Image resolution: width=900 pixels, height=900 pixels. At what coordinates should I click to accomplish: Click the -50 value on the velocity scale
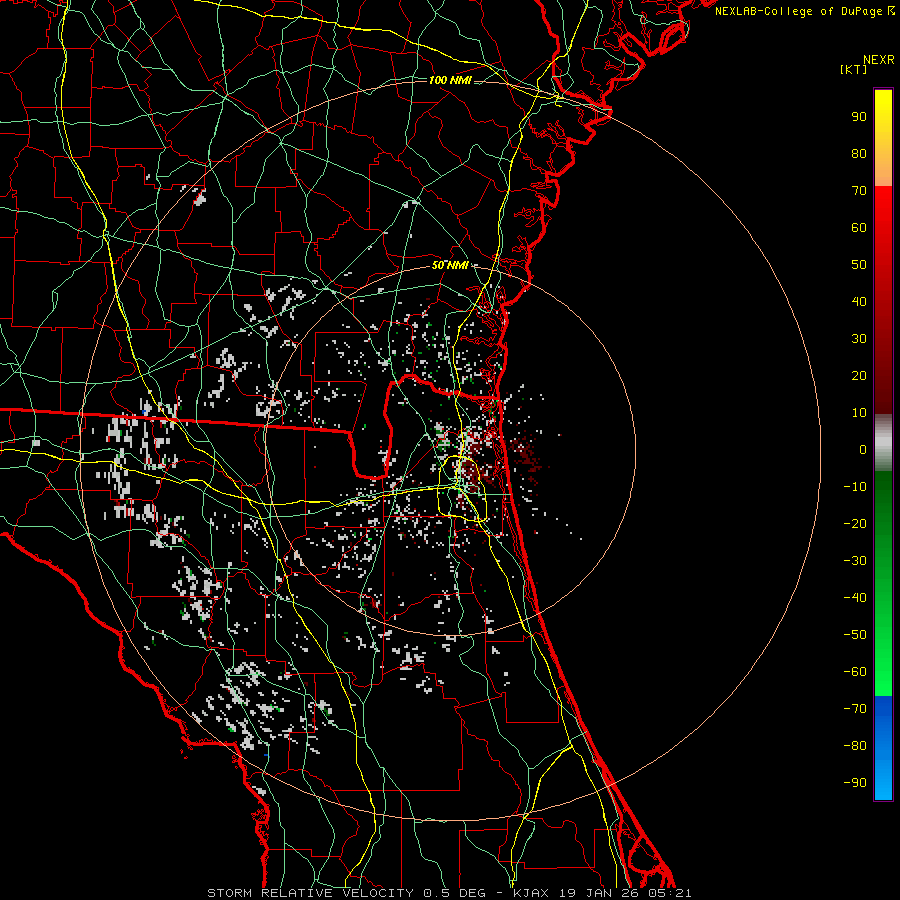point(855,635)
